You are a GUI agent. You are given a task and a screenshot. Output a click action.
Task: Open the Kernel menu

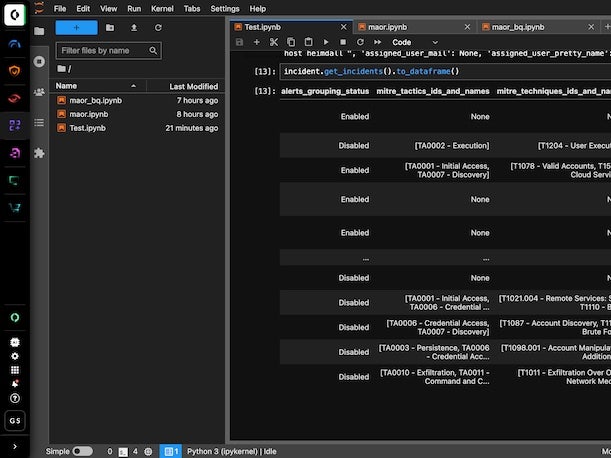pyautogui.click(x=162, y=8)
